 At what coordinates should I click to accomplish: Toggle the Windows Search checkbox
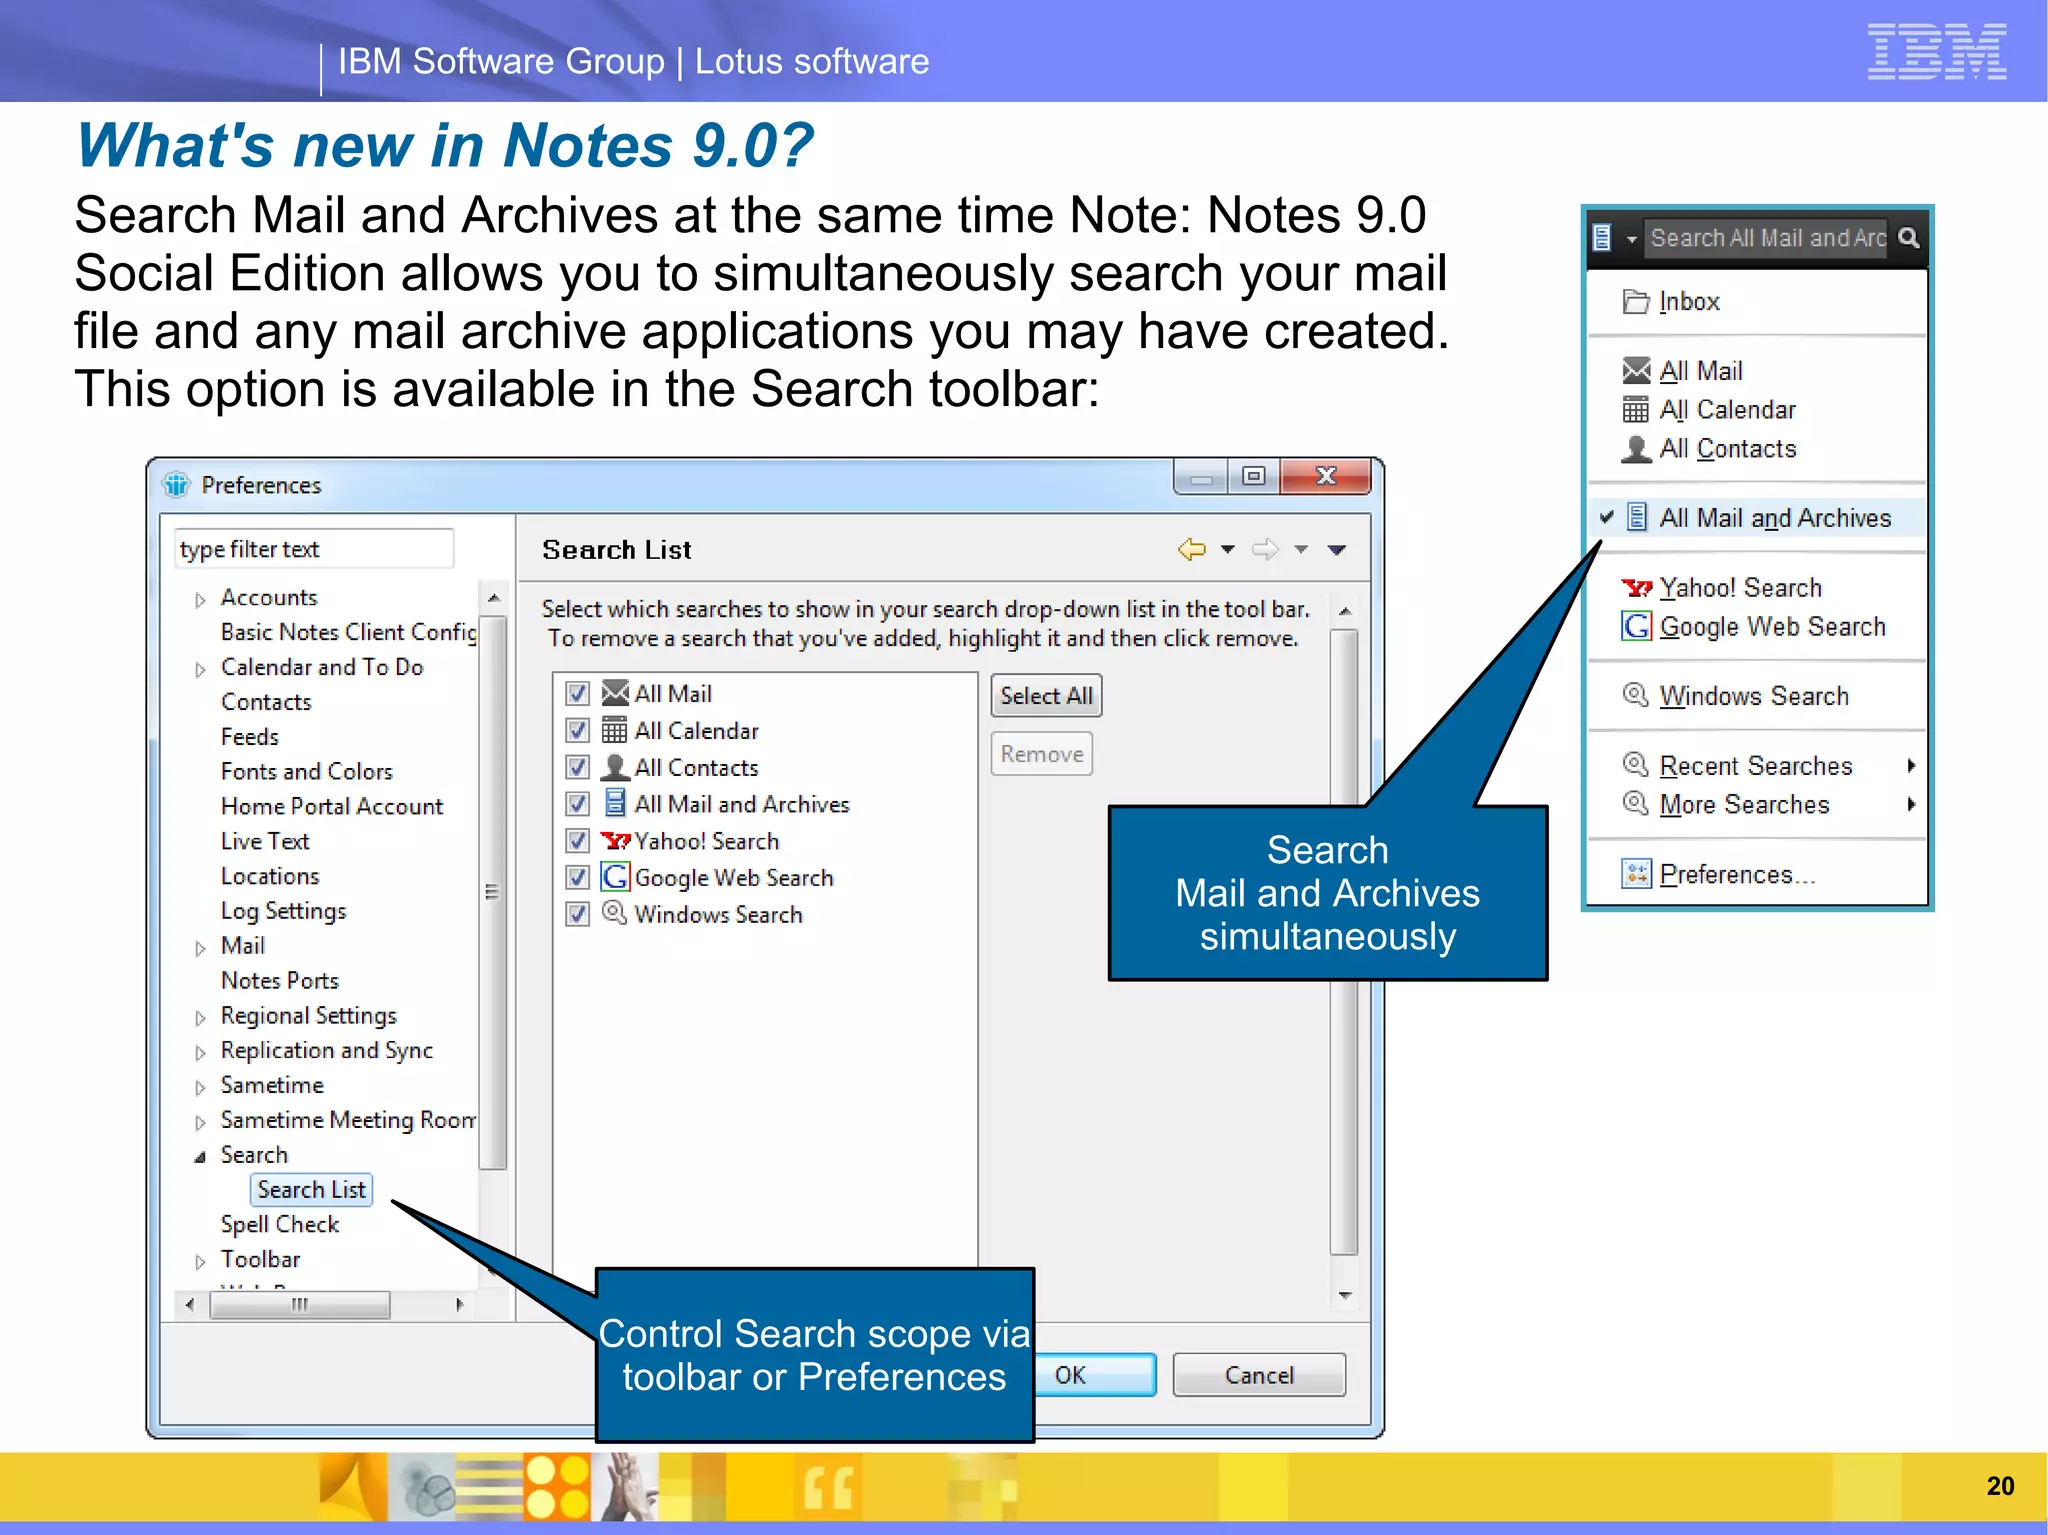tap(578, 914)
